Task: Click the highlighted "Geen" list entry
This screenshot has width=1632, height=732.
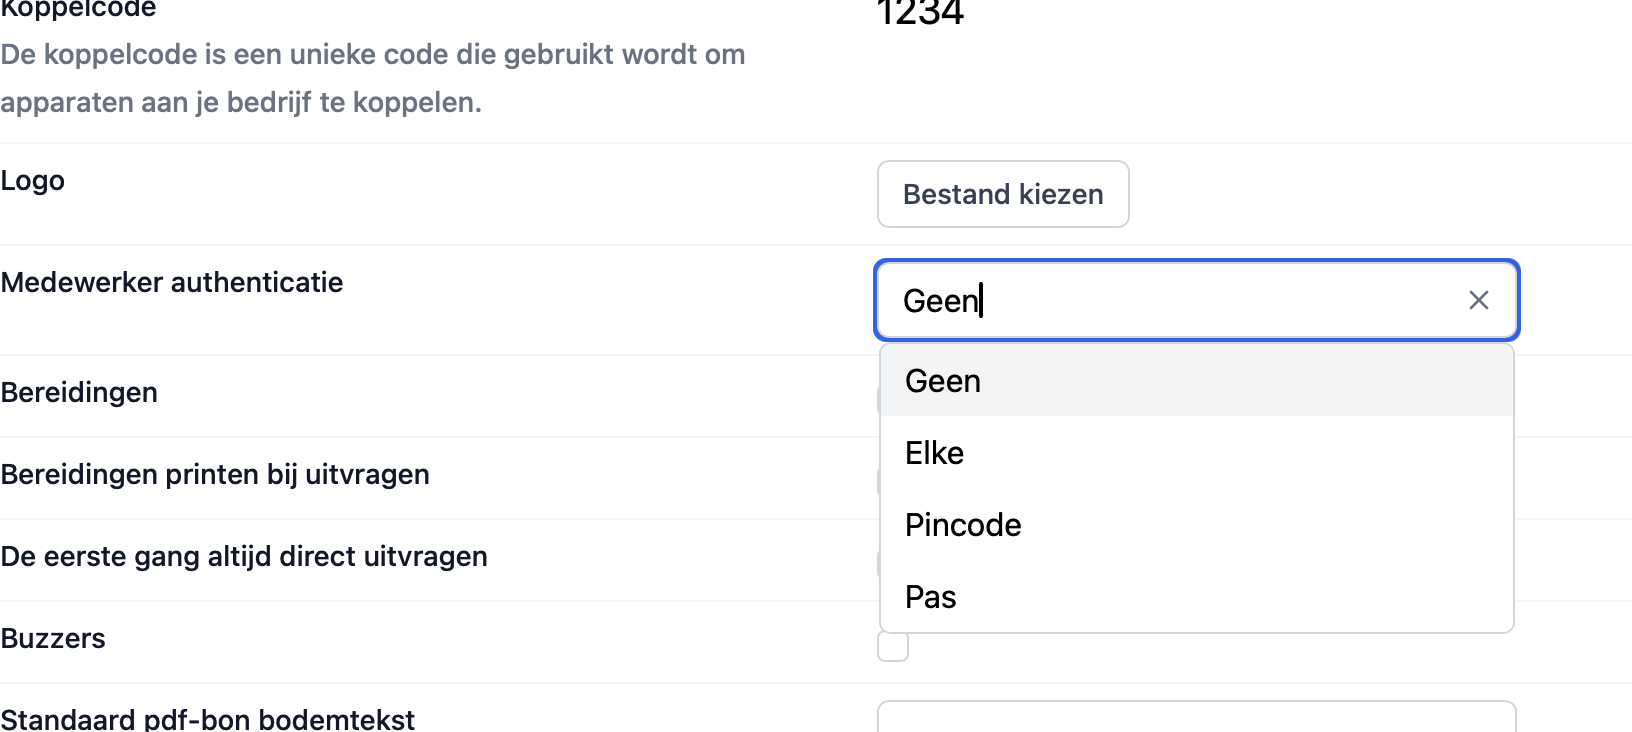Action: point(941,381)
